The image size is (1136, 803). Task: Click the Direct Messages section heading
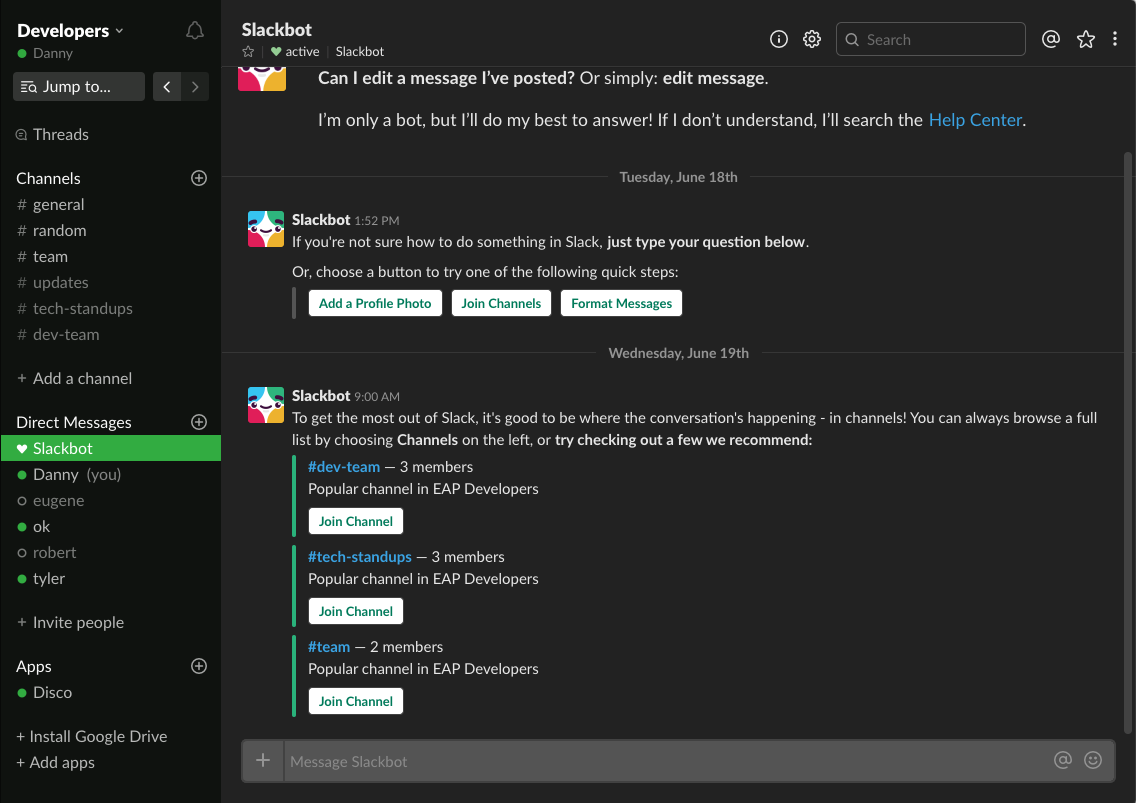click(74, 423)
